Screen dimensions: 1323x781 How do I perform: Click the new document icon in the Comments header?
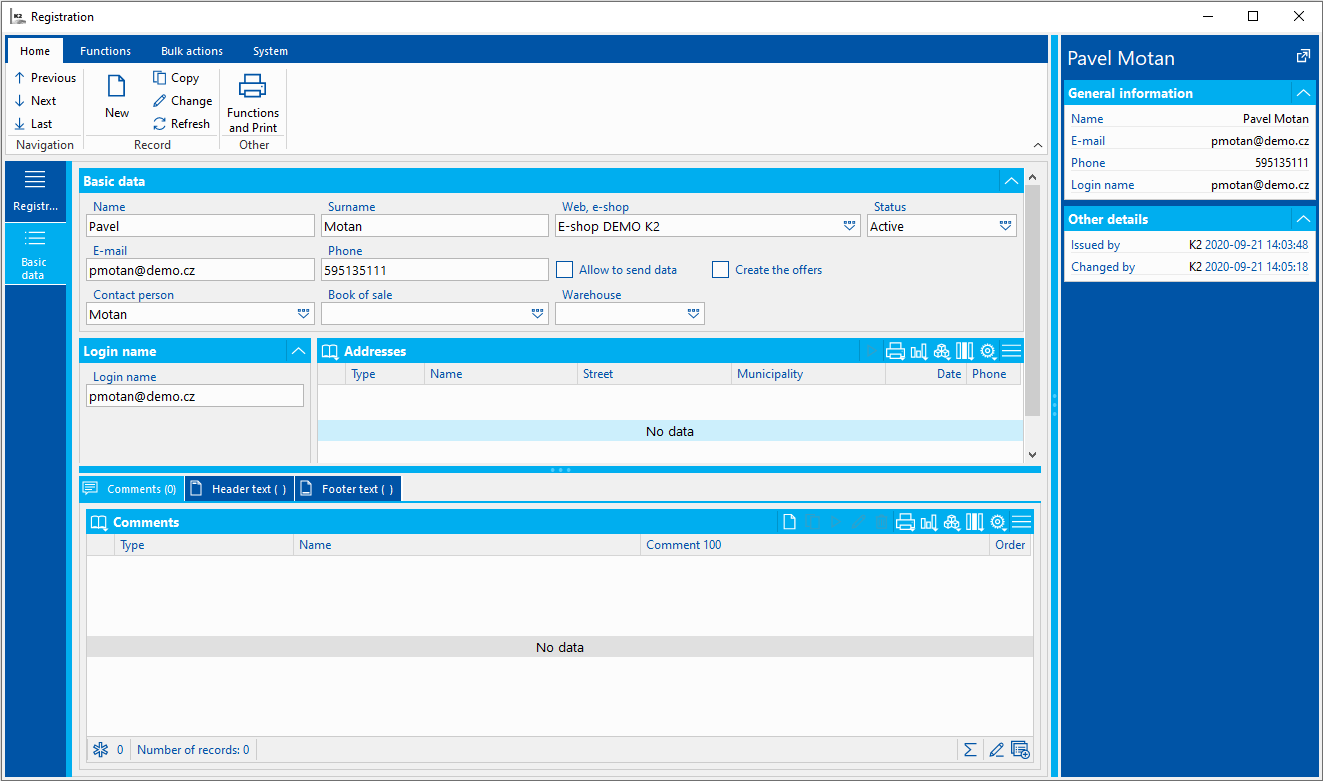coord(789,522)
